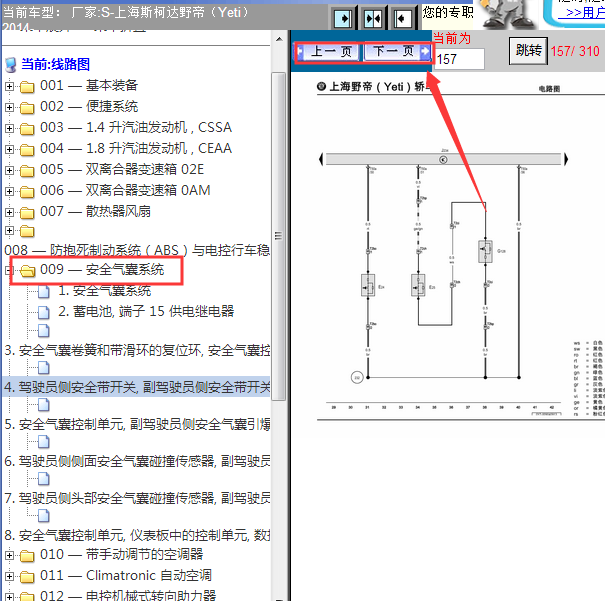Expand folder 011 — Climatronic 自动空调
This screenshot has width=605, height=601.
coord(9,576)
